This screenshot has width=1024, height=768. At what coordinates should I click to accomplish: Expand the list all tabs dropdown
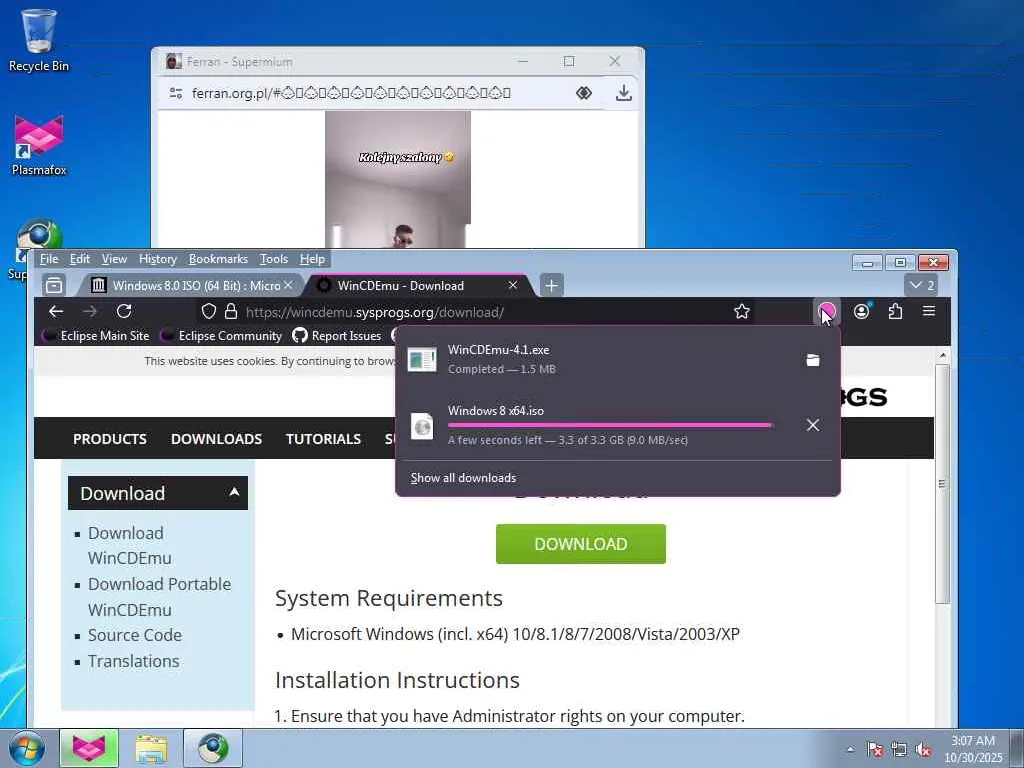pyautogui.click(x=922, y=285)
